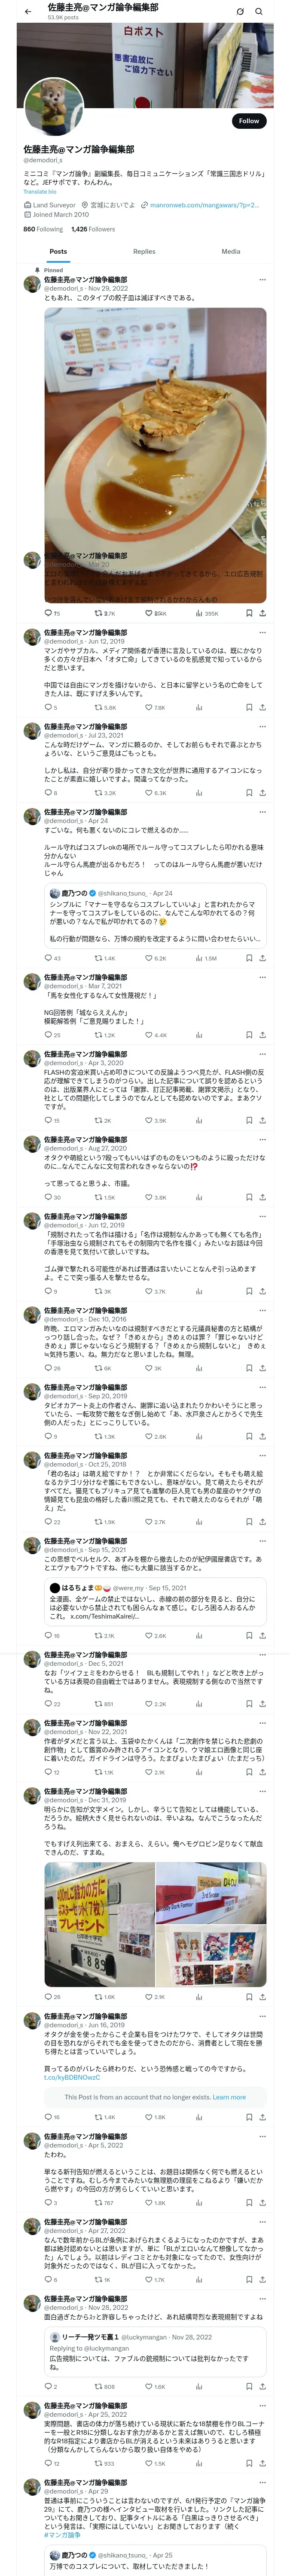Screen dimensions: 290x2576
Task: Follow this account
Action: 248,121
